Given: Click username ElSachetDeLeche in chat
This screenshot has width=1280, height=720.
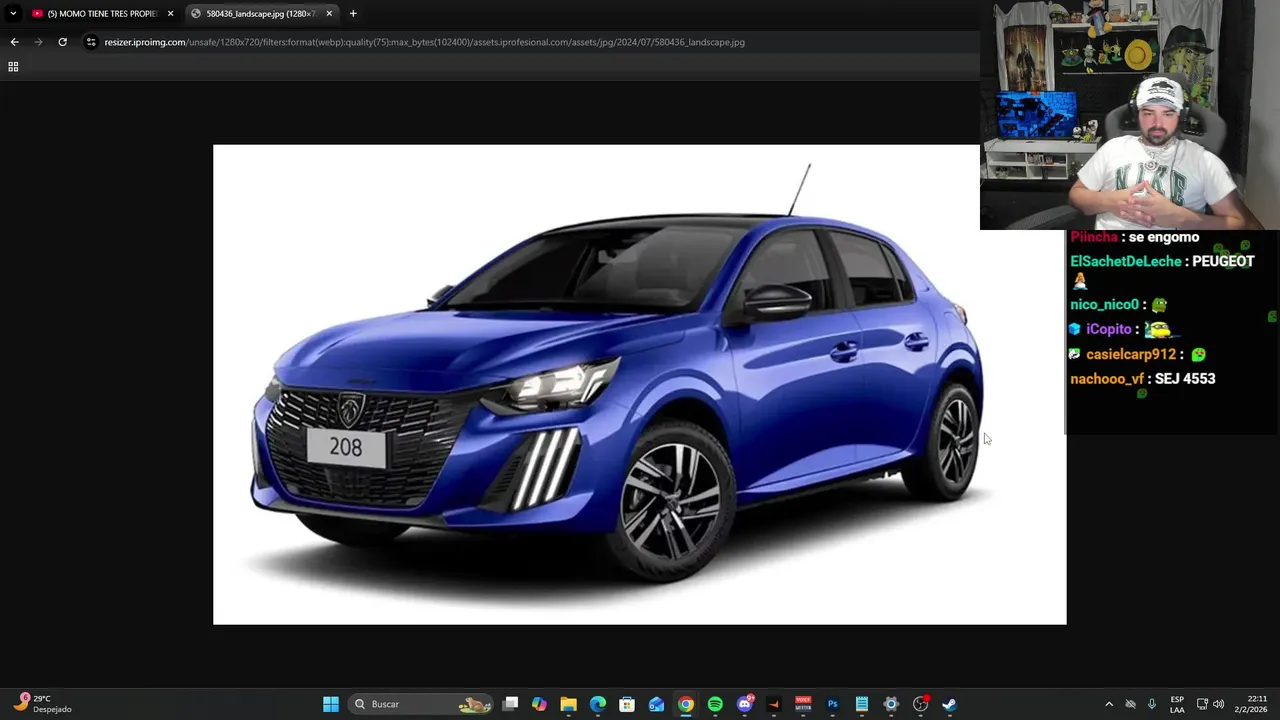Looking at the screenshot, I should click(1126, 261).
